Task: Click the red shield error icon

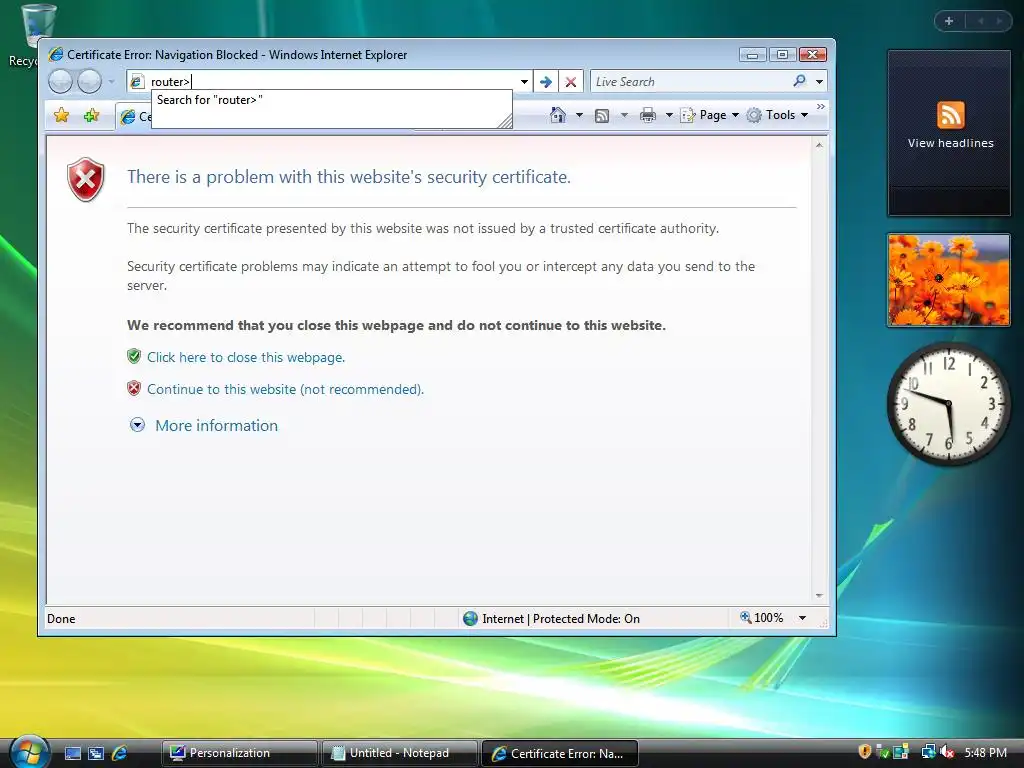Action: pos(86,179)
